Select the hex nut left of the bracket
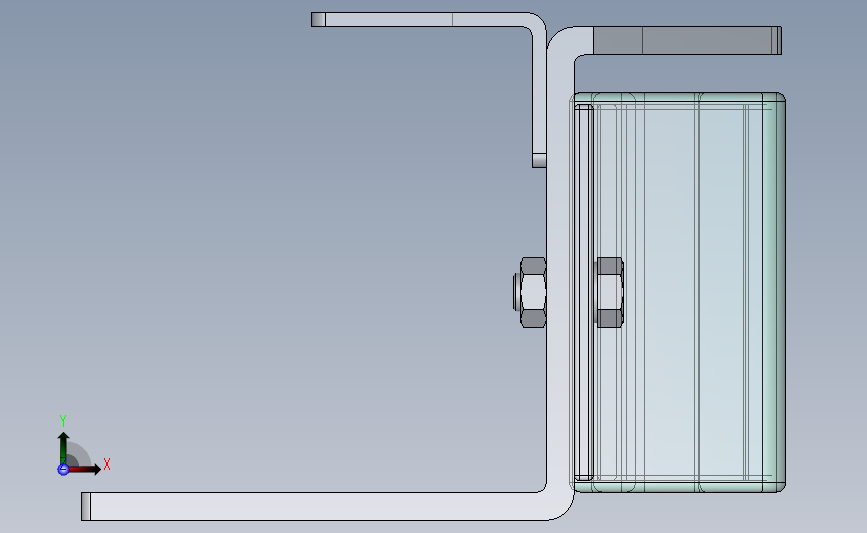 (x=533, y=292)
